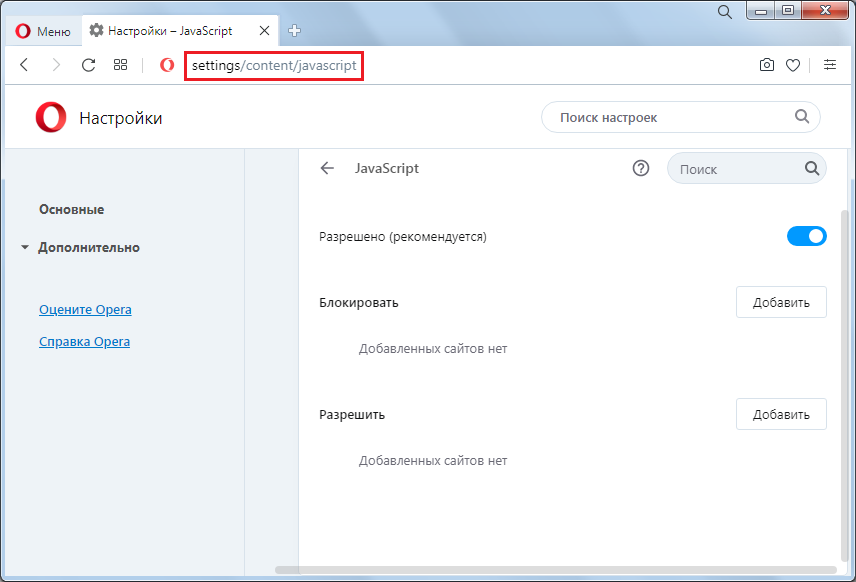
Task: Maximize the Opera window
Action: [x=788, y=10]
